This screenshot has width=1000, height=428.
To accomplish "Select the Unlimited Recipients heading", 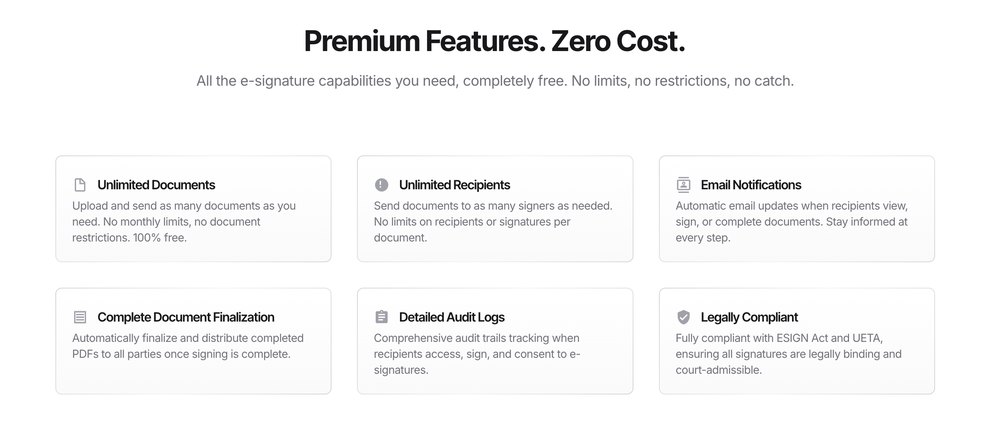I will (x=455, y=185).
